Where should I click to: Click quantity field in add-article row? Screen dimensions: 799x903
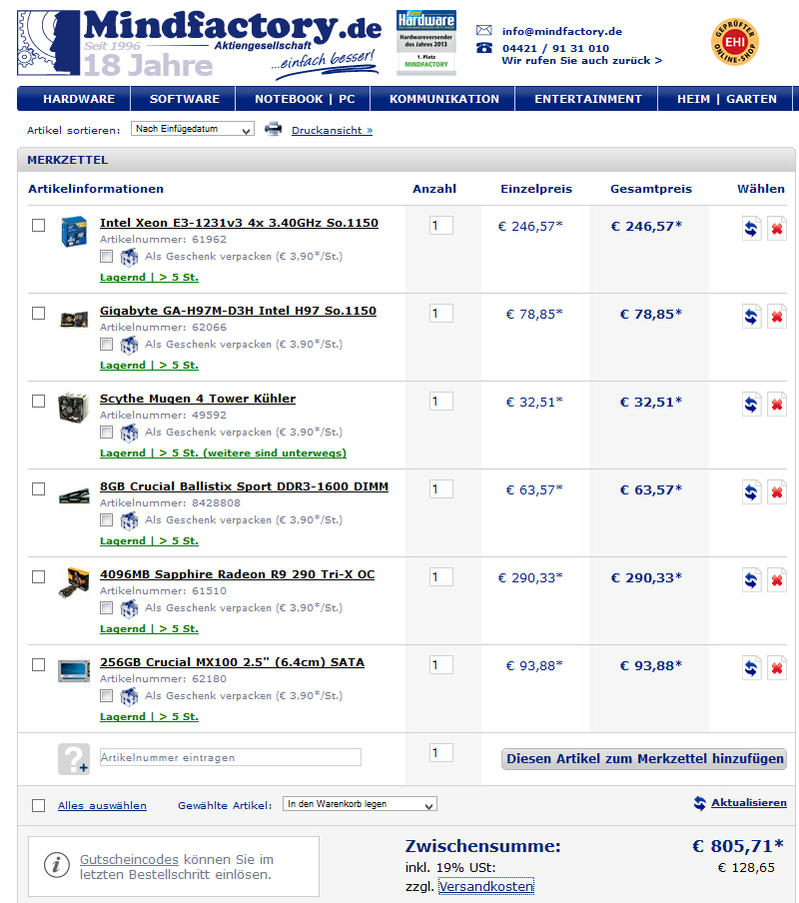pos(441,753)
